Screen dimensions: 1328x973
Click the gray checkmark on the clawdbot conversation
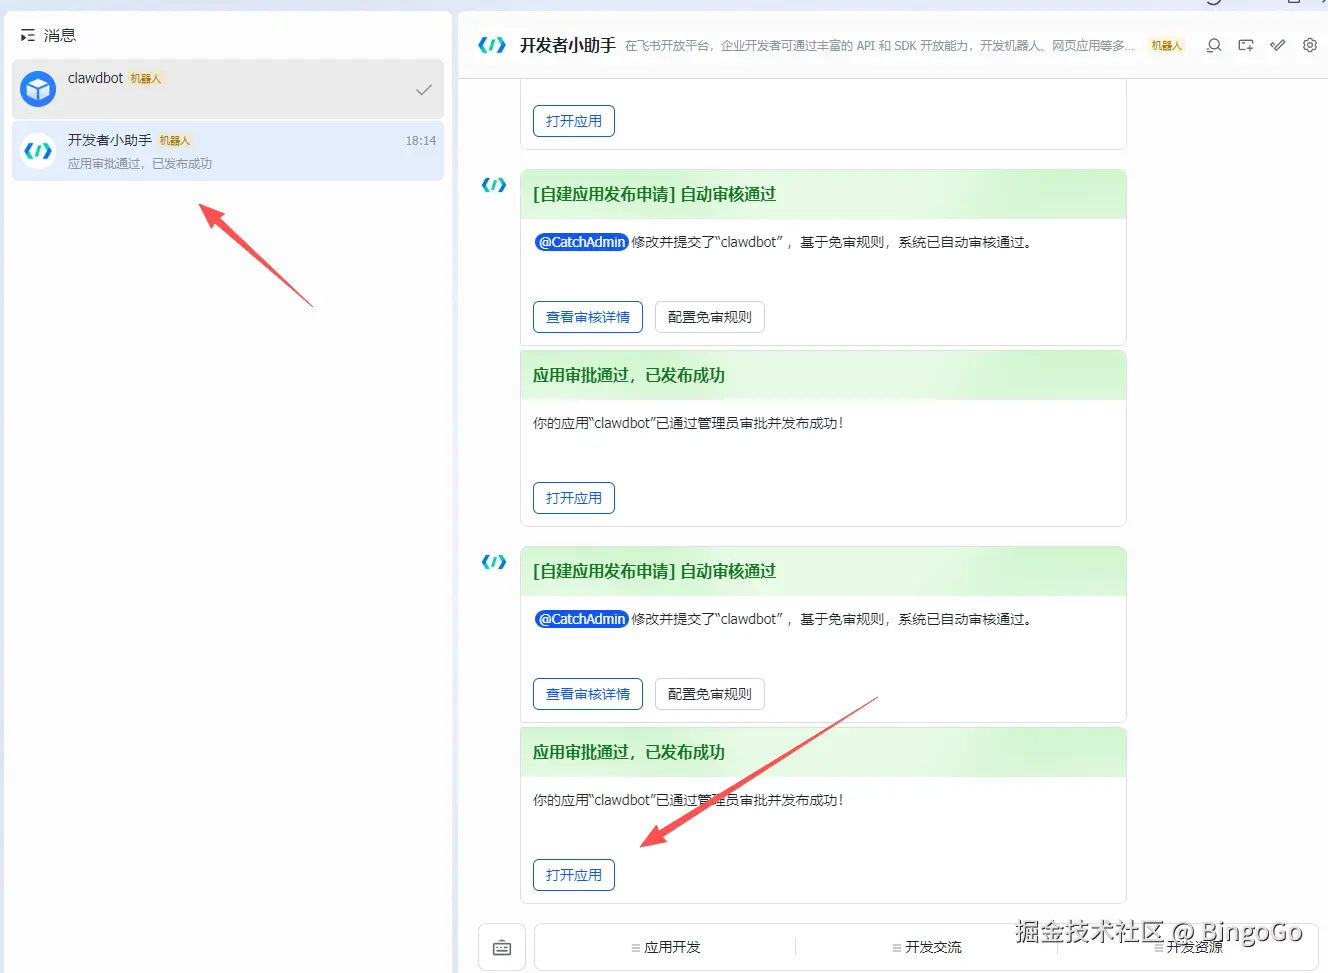click(424, 88)
